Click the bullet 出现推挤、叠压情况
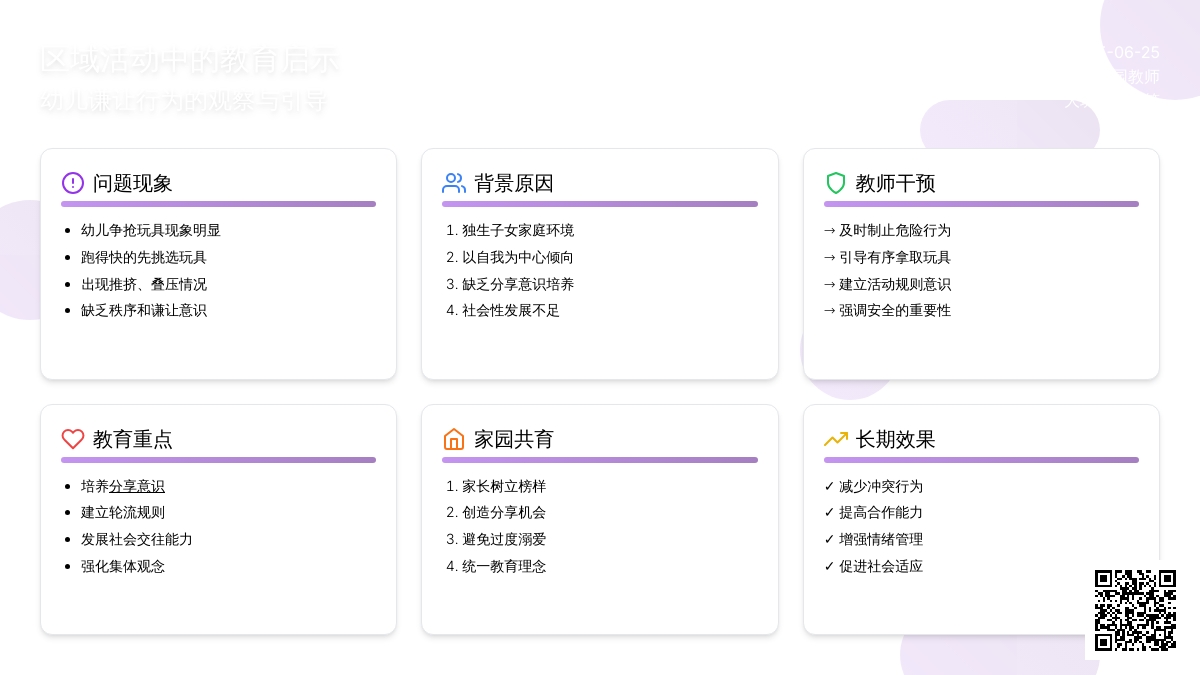Viewport: 1200px width, 675px height. (144, 284)
